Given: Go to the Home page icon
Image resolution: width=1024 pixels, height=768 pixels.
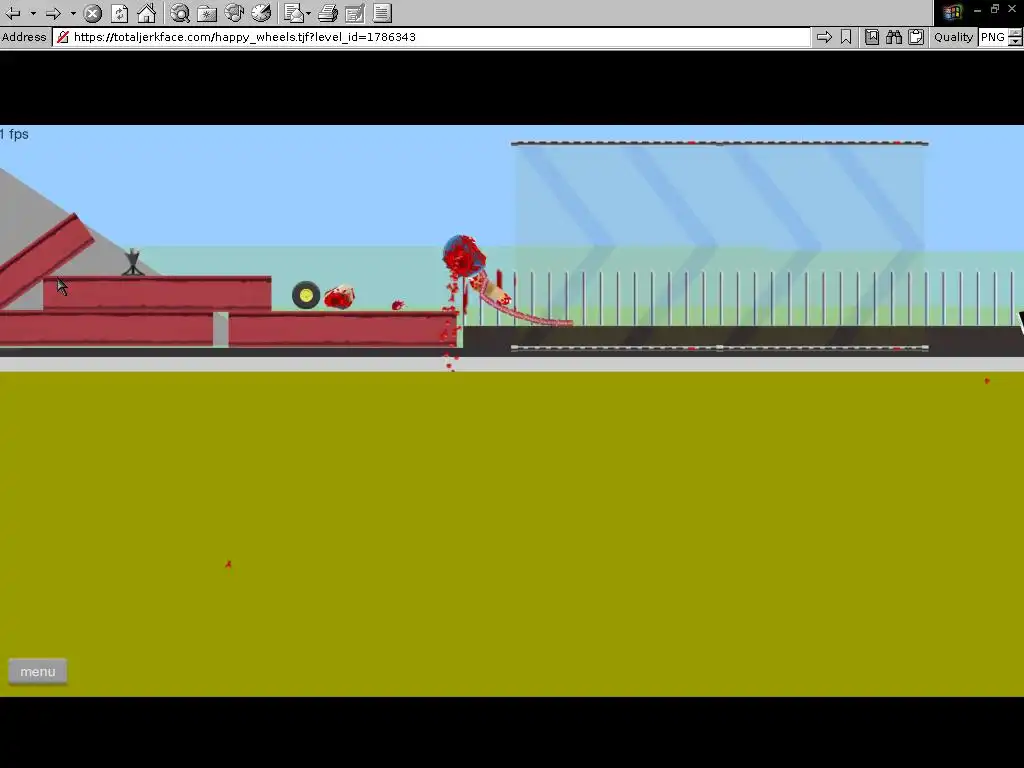Looking at the screenshot, I should coord(146,13).
